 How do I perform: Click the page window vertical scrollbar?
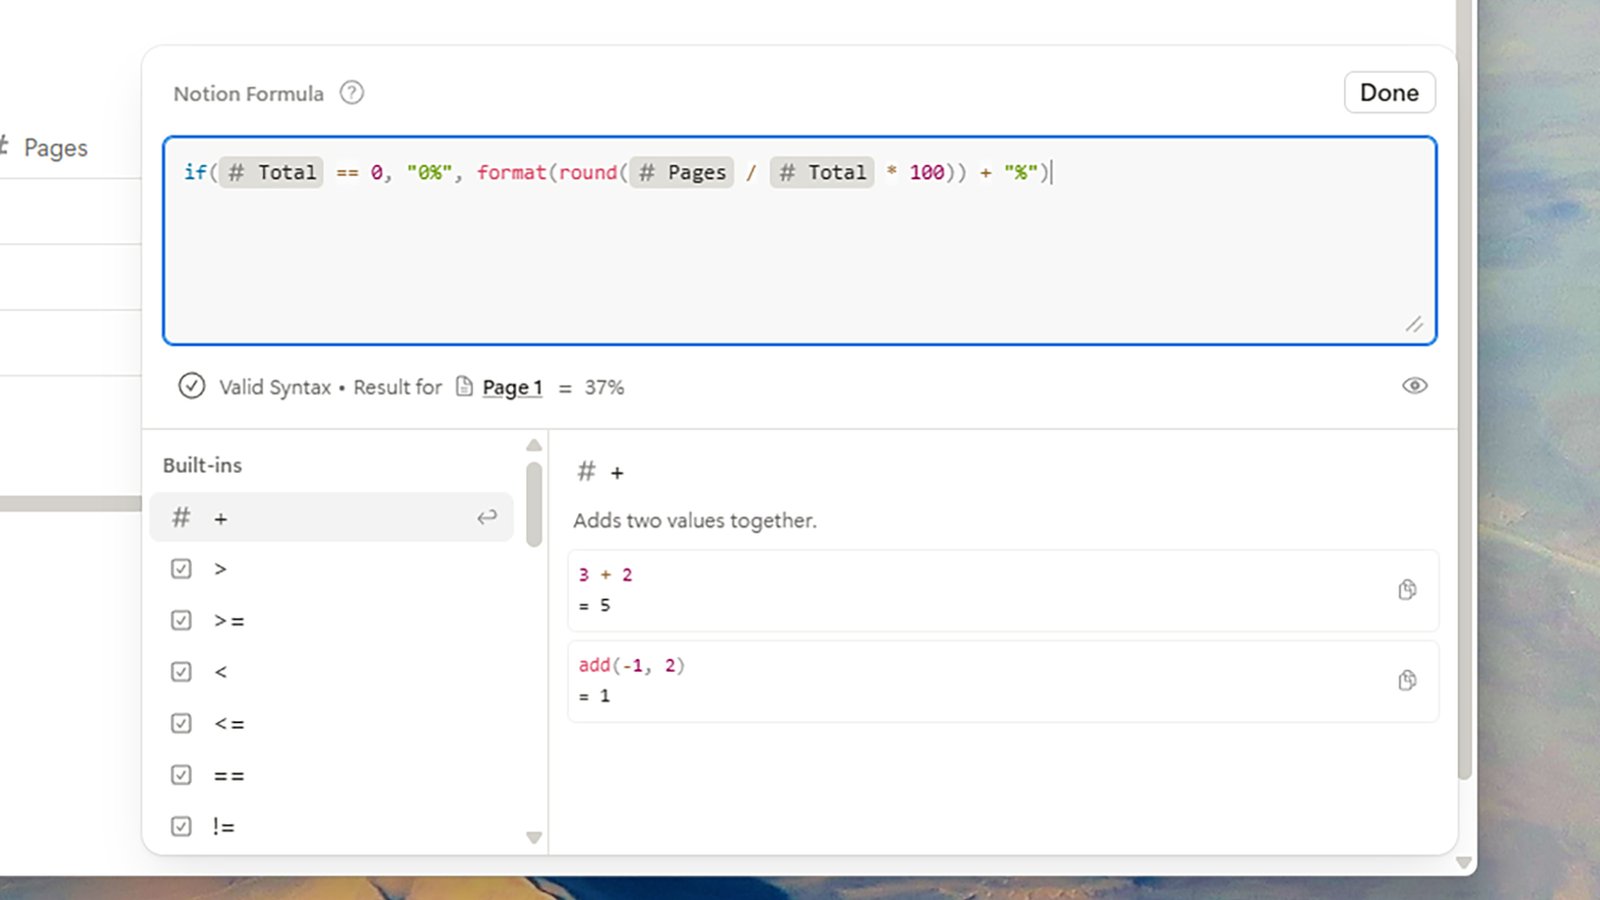coord(1465,390)
